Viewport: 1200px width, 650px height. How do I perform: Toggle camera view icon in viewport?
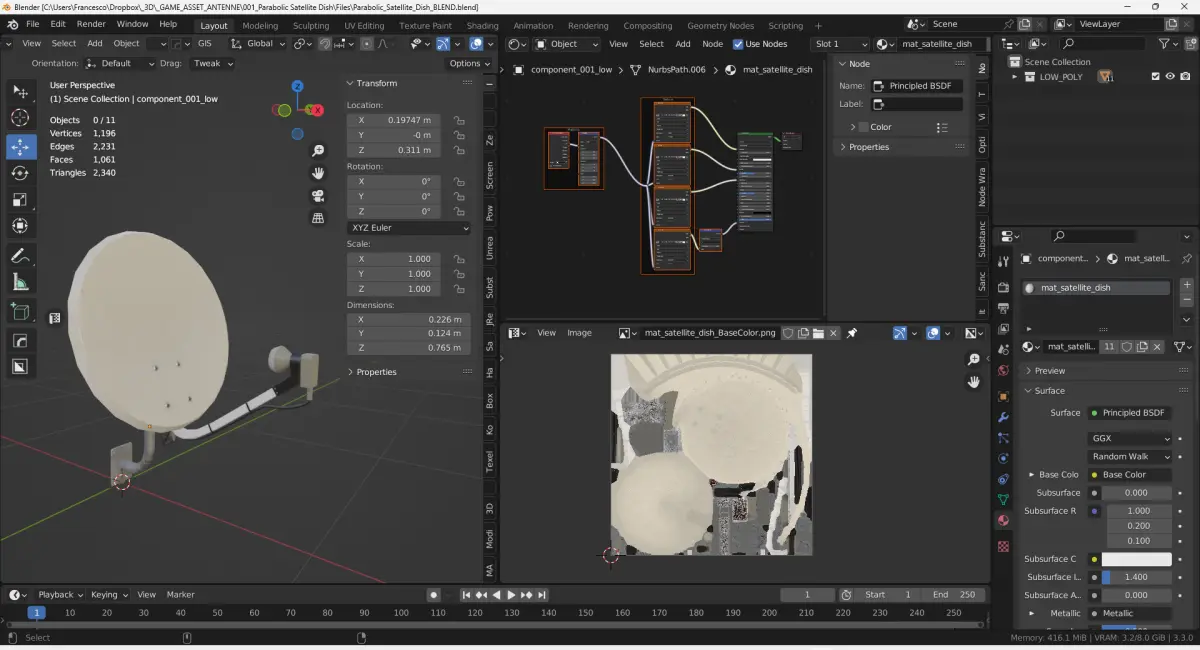pyautogui.click(x=318, y=196)
